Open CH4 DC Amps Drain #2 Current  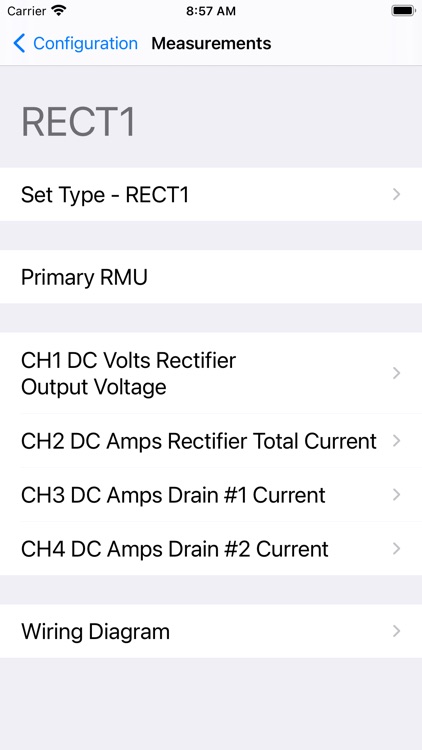pos(211,549)
